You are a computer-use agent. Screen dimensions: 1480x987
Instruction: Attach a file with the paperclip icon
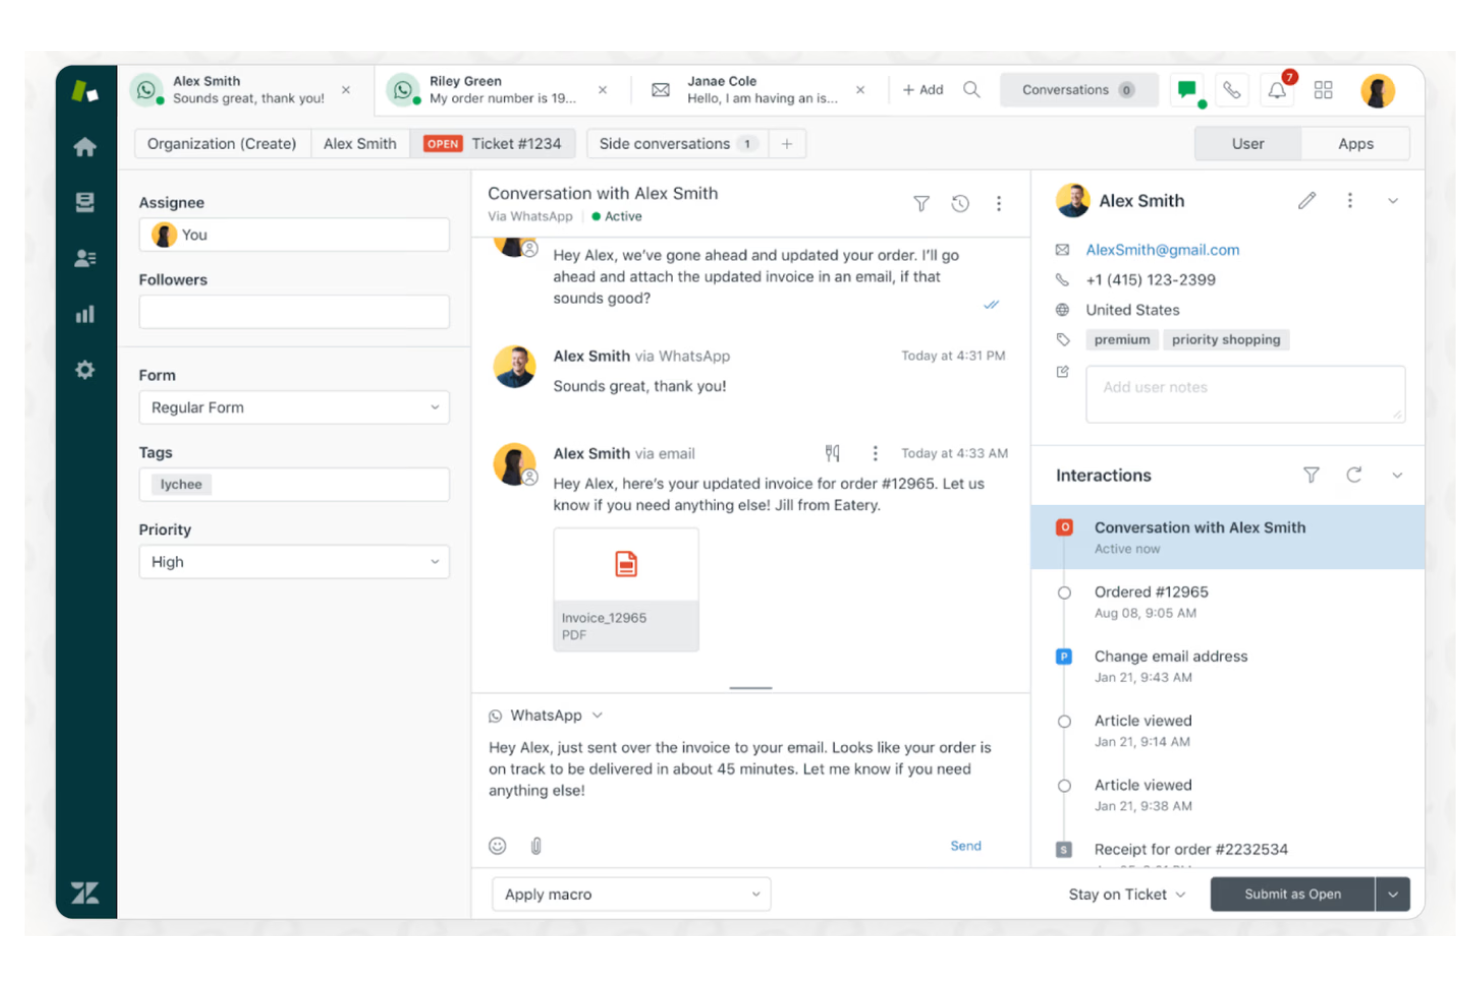click(x=536, y=845)
